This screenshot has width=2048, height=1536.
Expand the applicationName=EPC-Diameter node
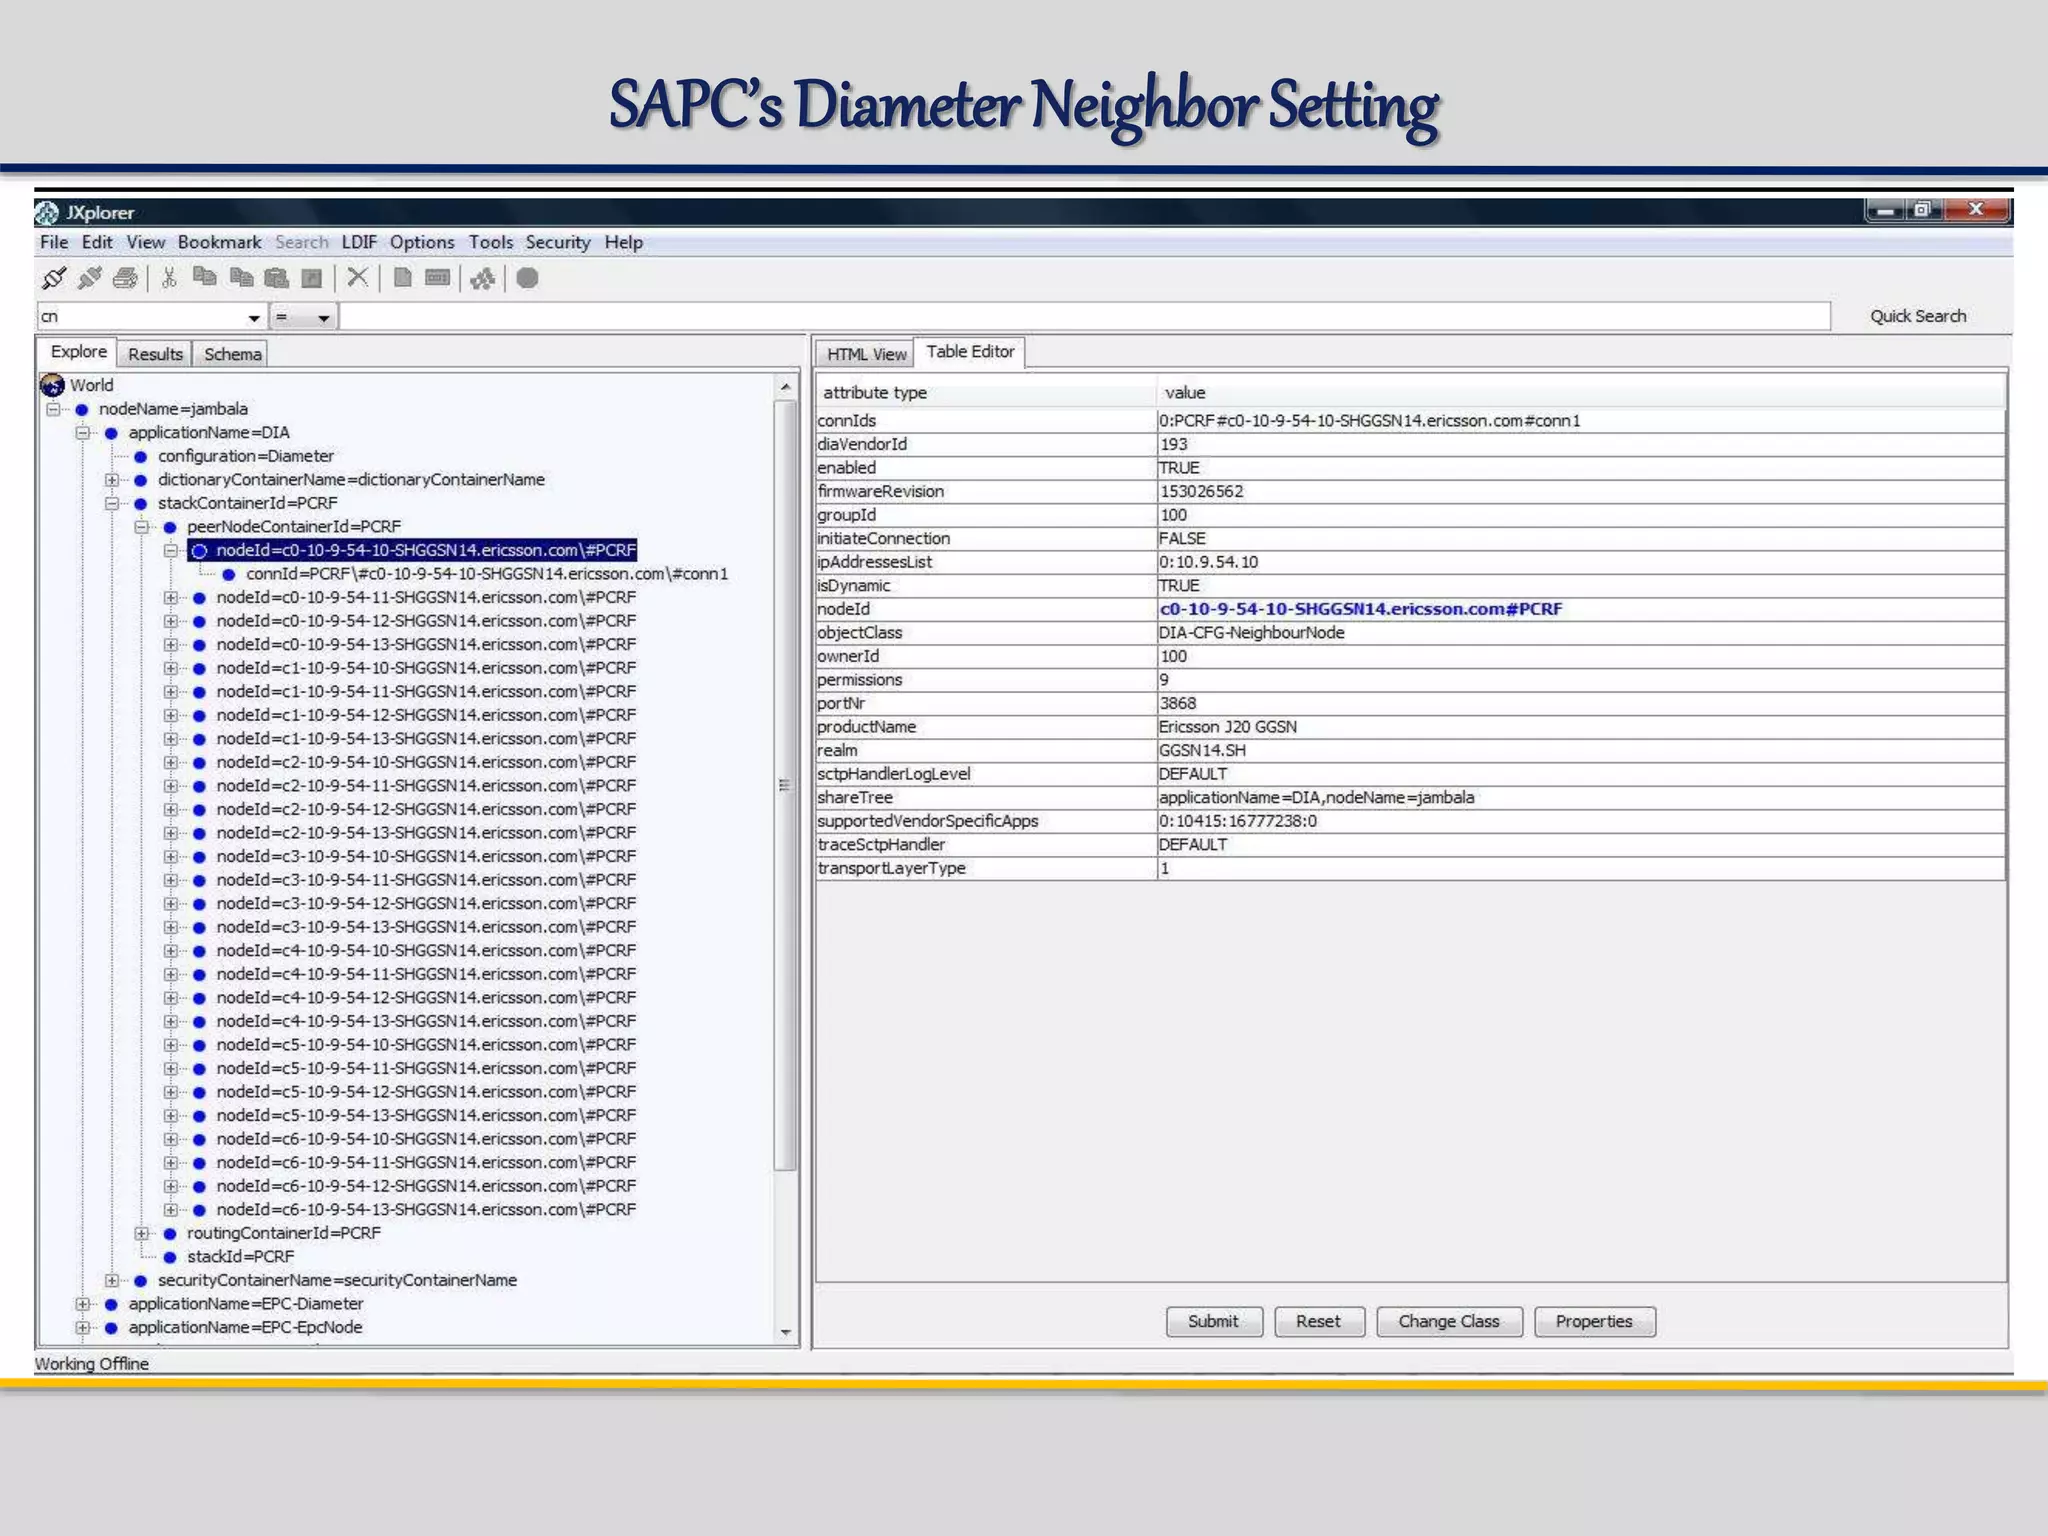[83, 1304]
